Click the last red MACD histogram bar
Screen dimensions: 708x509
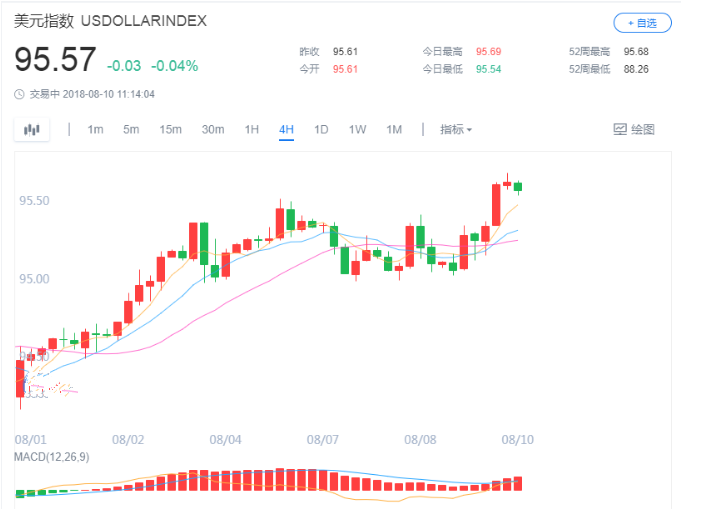tap(518, 484)
